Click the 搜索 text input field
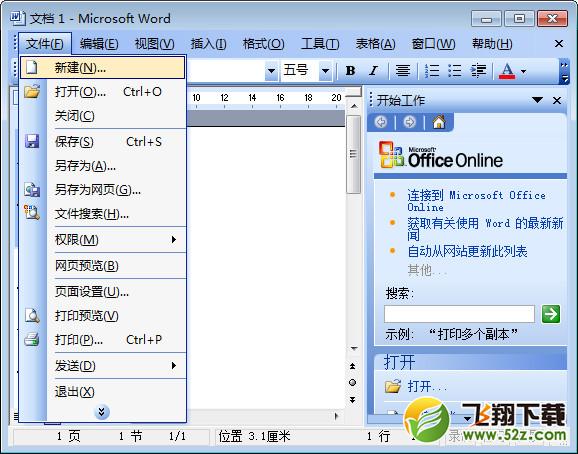Viewport: 578px width, 454px height. pos(459,314)
